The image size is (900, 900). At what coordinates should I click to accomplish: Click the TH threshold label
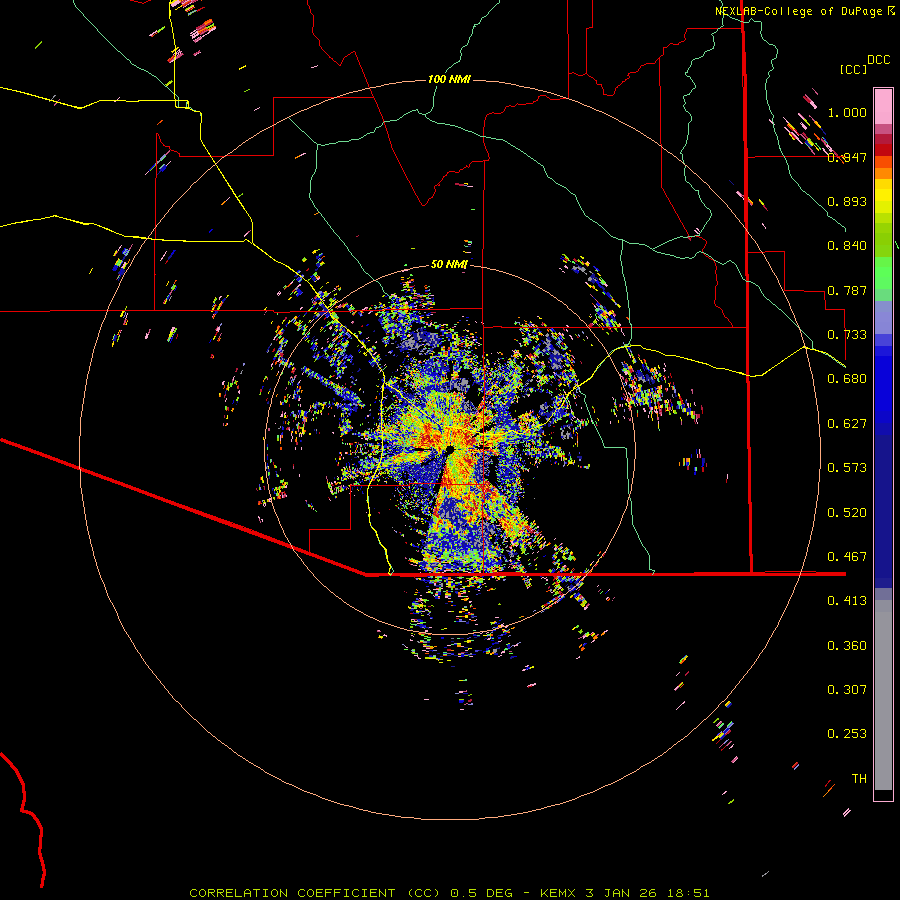pos(859,779)
